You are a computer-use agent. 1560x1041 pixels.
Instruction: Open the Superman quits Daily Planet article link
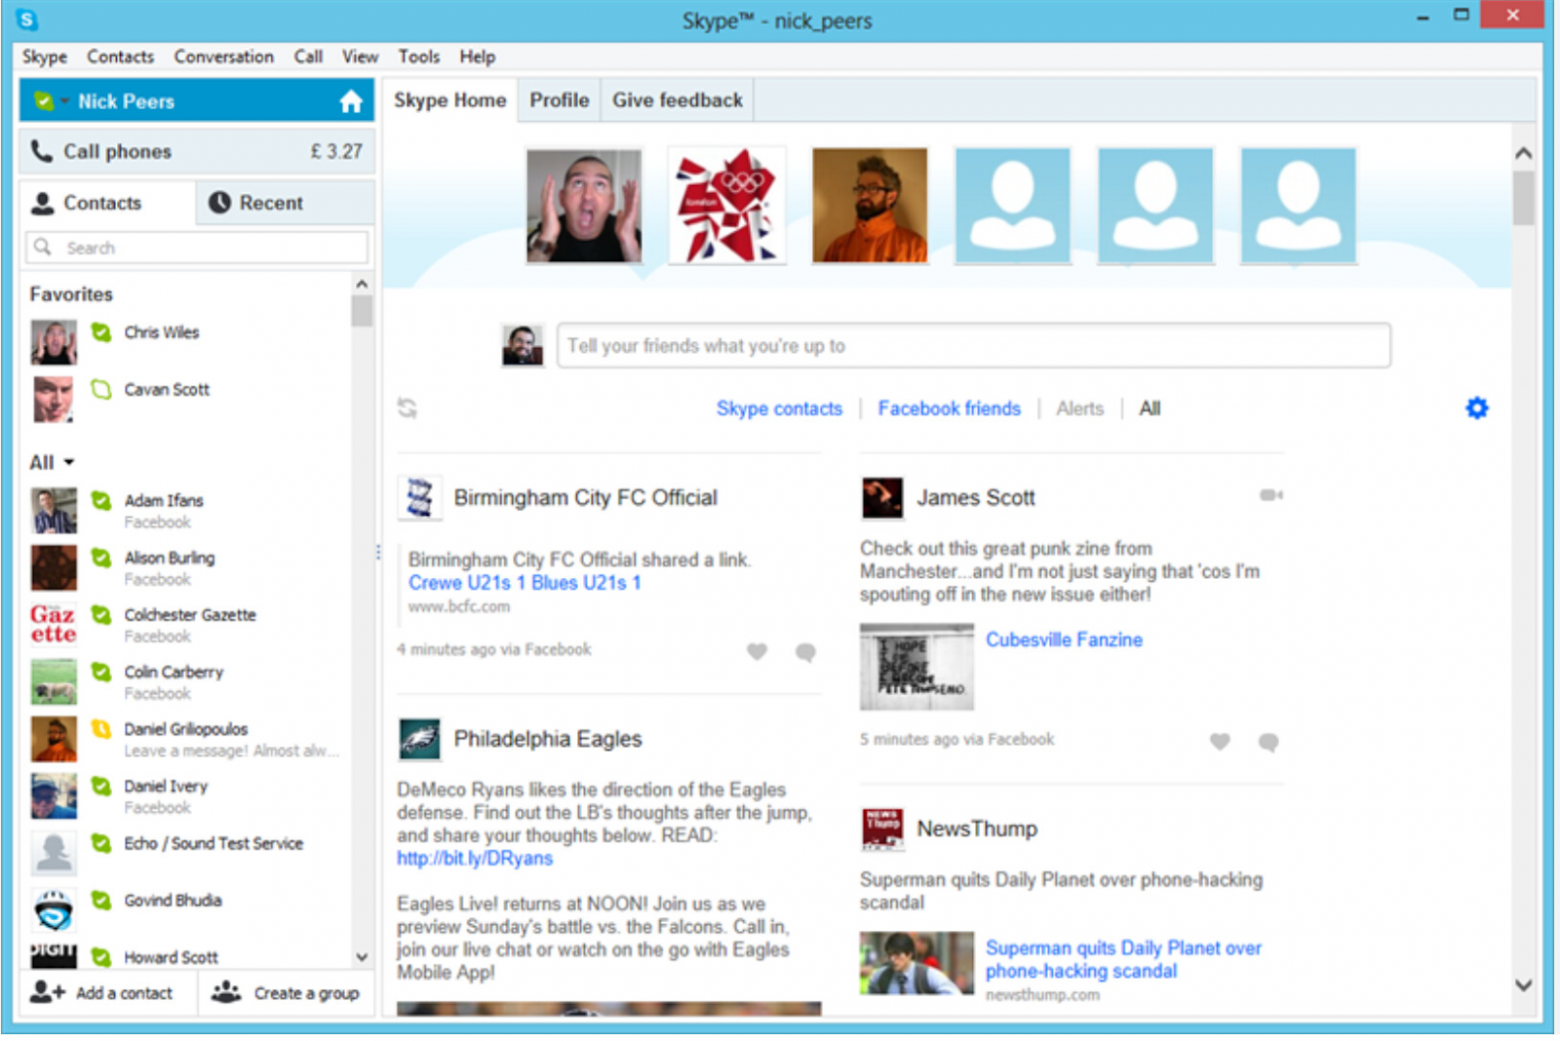pyautogui.click(x=1123, y=959)
